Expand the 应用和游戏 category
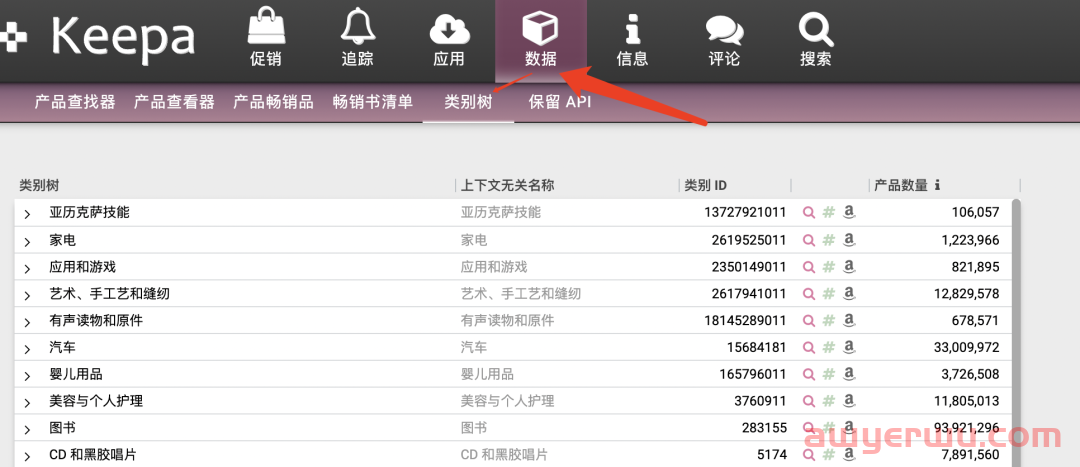The height and width of the screenshot is (467, 1080). (x=27, y=269)
